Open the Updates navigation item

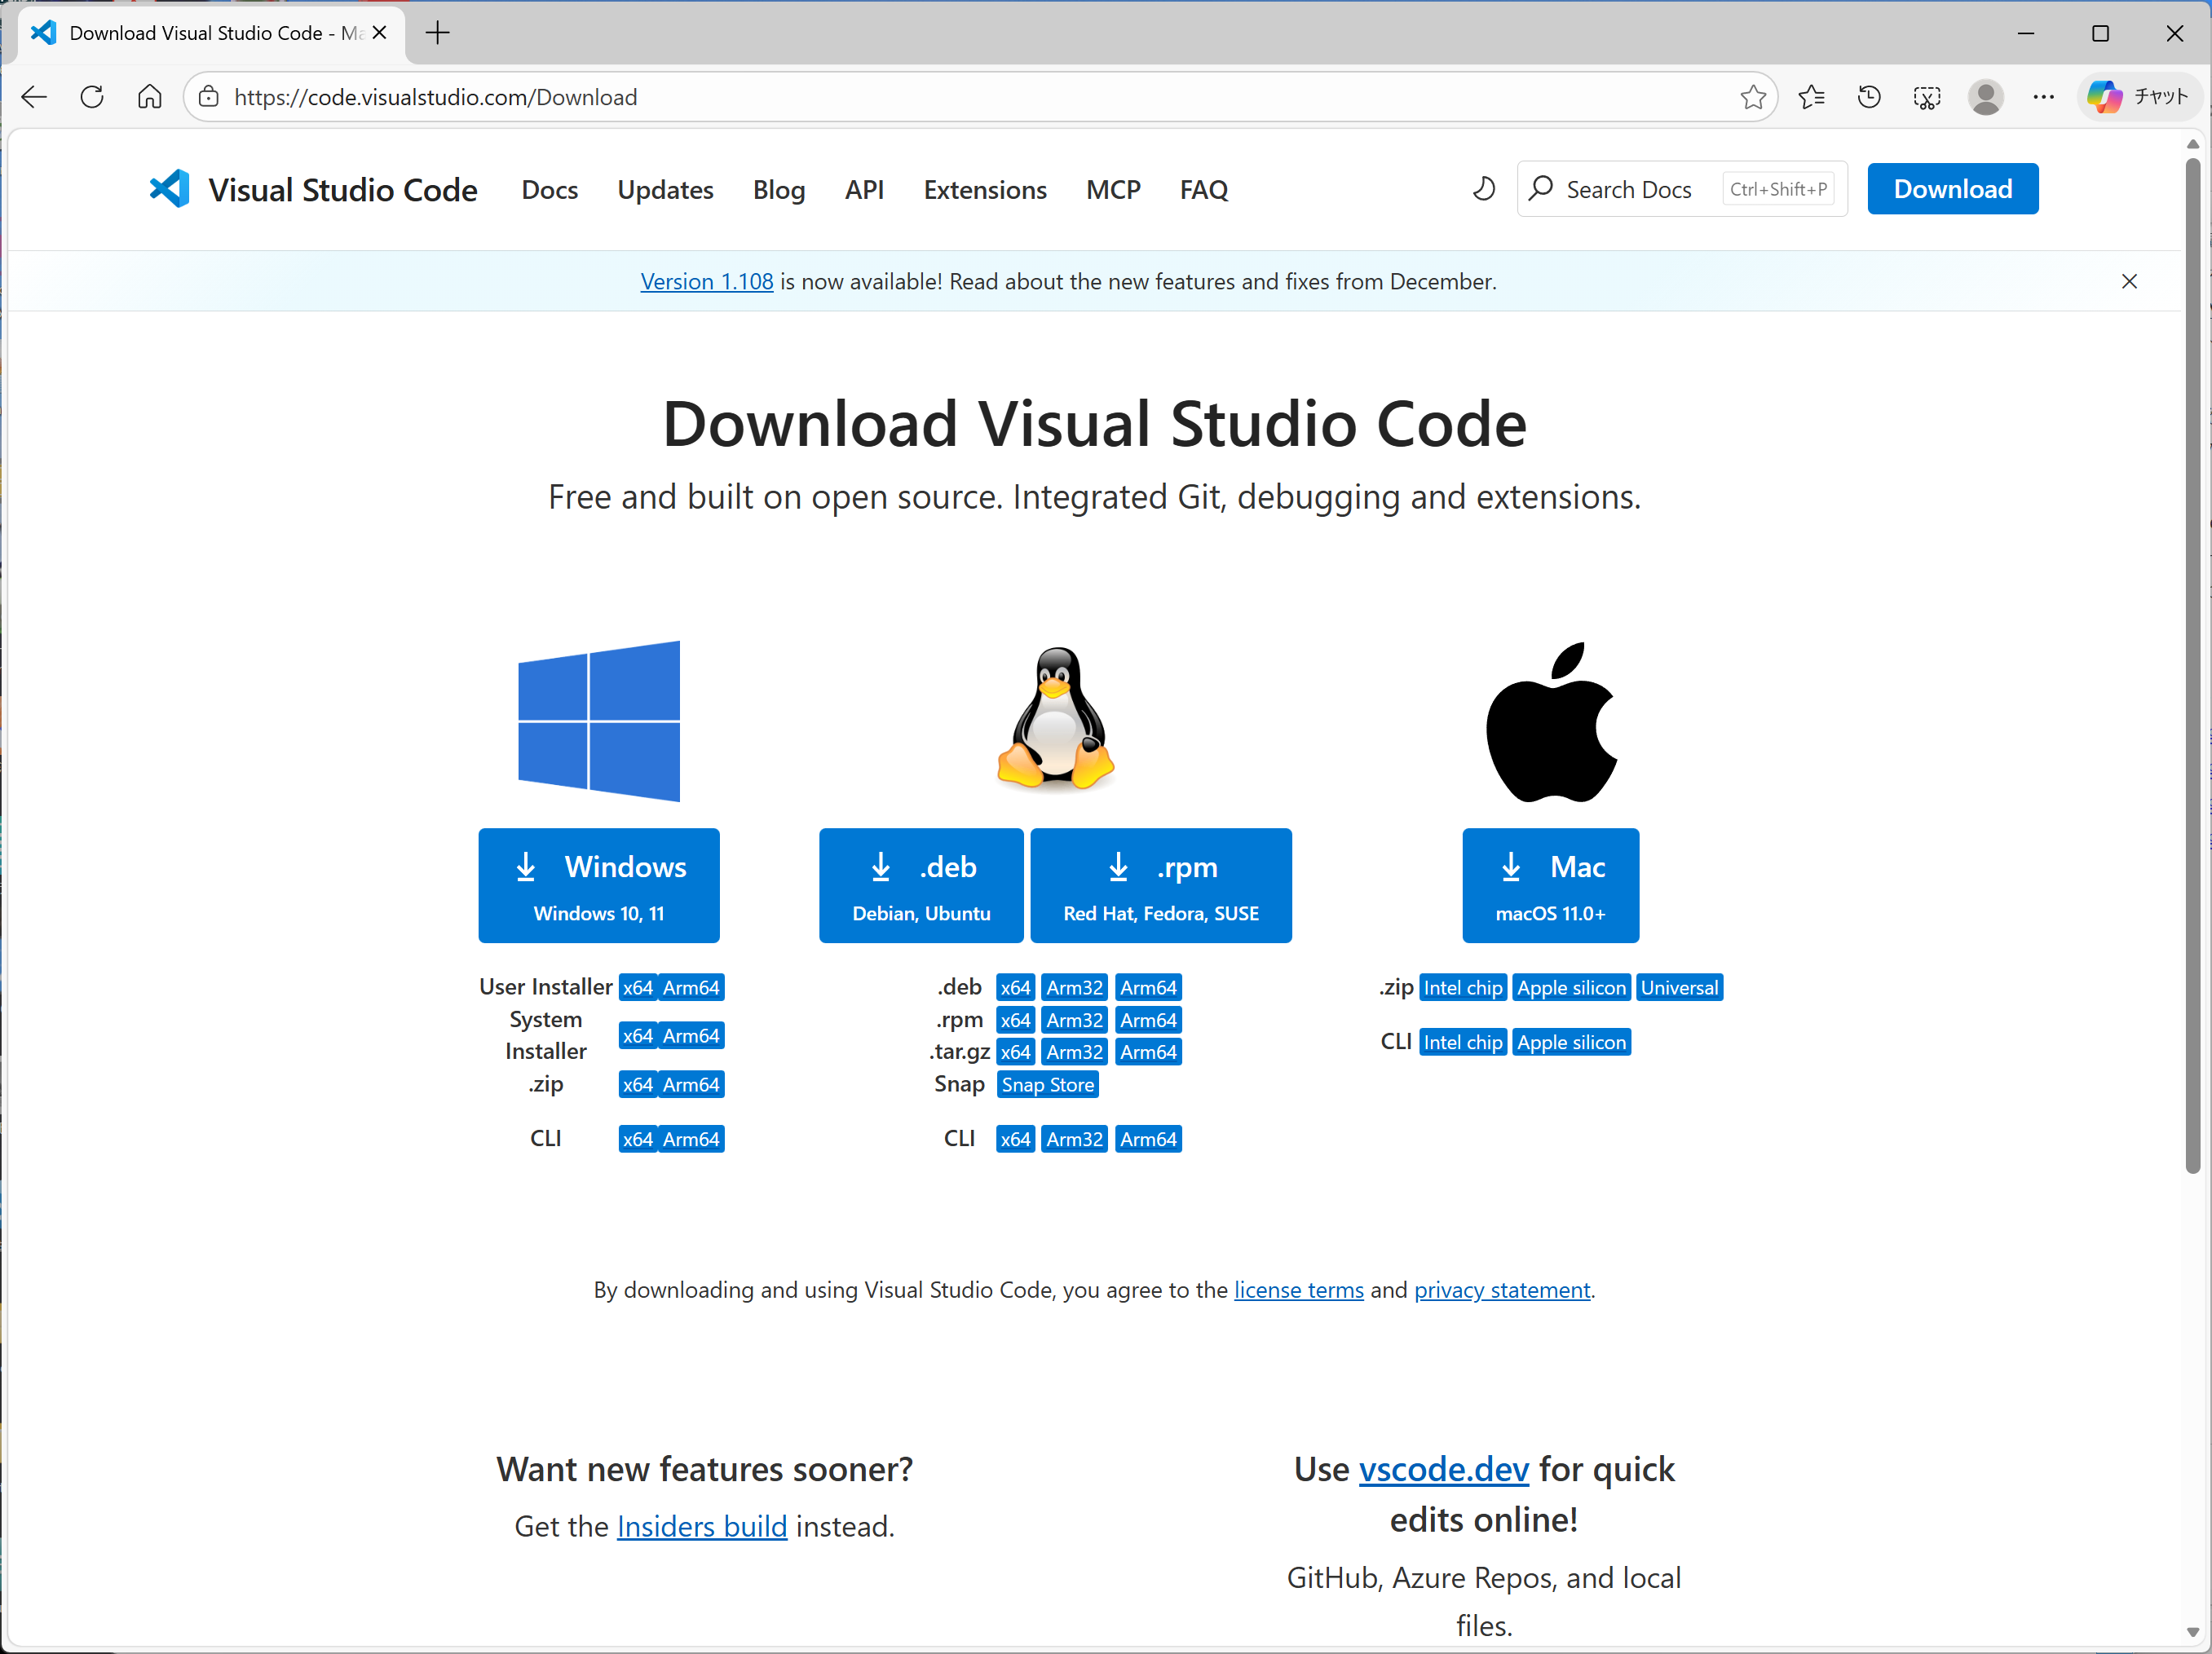tap(665, 190)
